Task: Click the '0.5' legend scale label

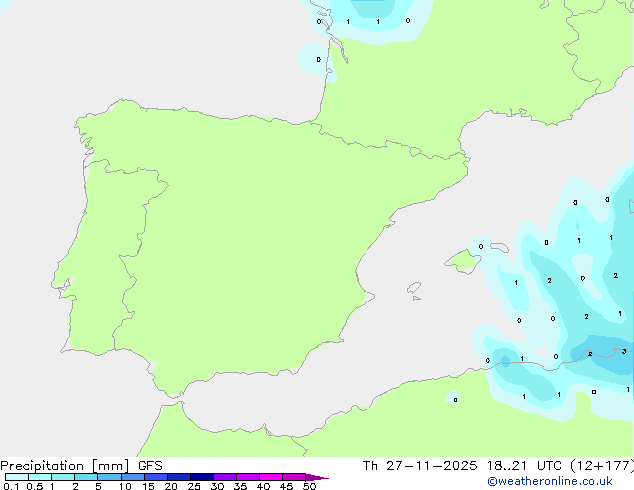Action: tap(35, 486)
